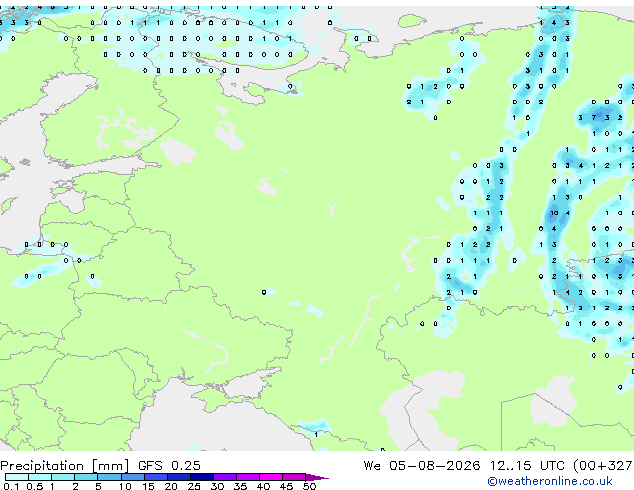This screenshot has width=634, height=490.
Task: Pick the 30–35 mm purple legend swatch
Action: (x=225, y=477)
